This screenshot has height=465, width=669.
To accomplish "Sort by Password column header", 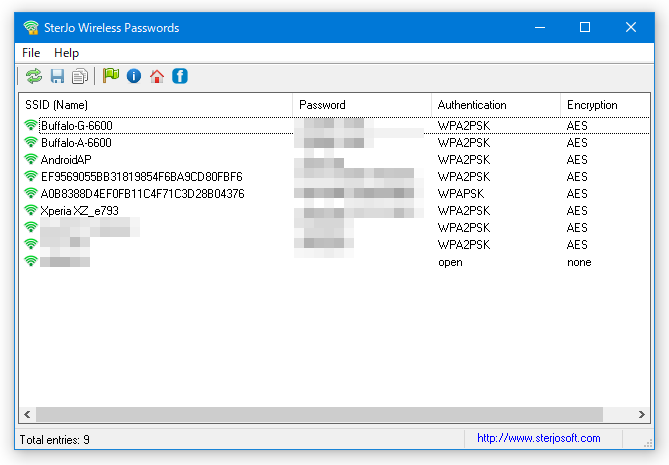I will pyautogui.click(x=362, y=105).
